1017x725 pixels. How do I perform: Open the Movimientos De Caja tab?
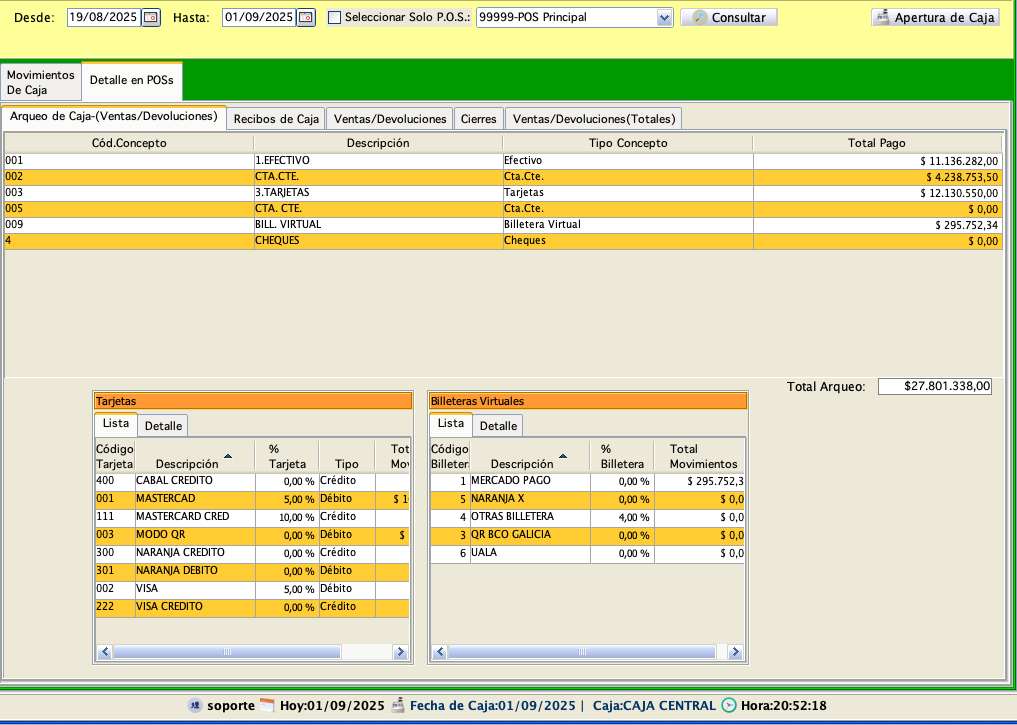click(x=40, y=82)
